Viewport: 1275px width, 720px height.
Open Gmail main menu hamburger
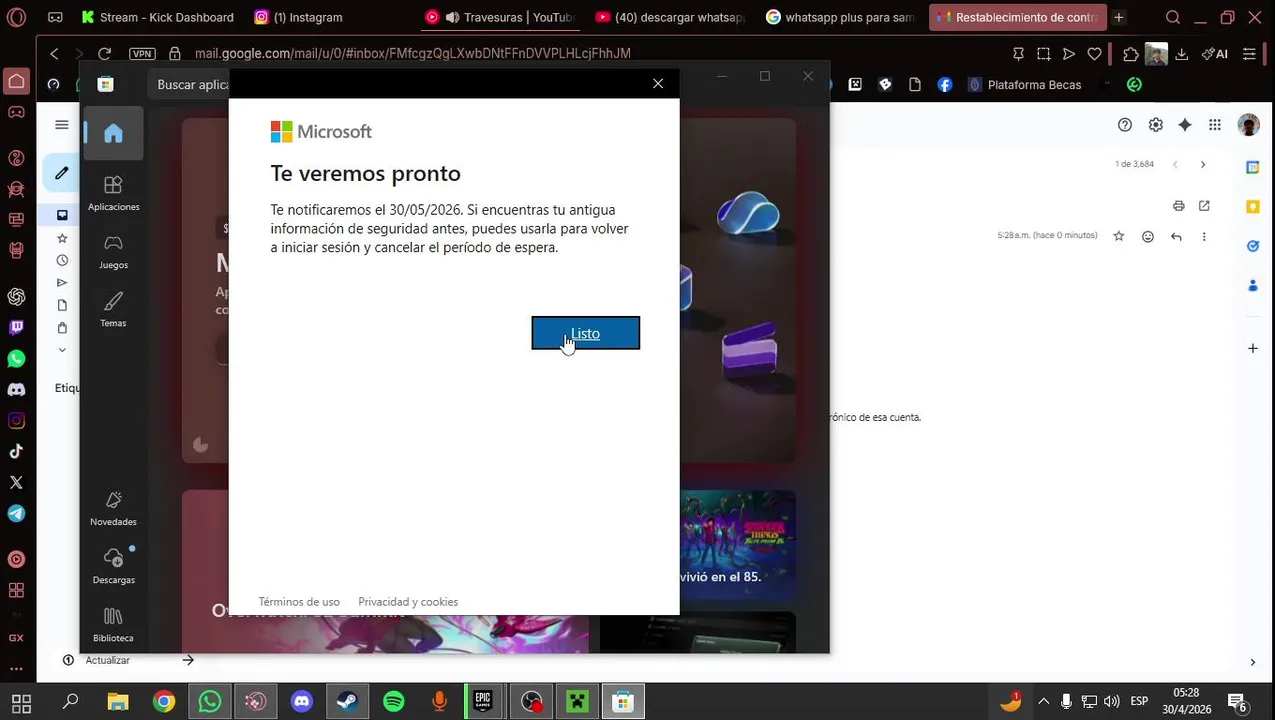tap(62, 125)
